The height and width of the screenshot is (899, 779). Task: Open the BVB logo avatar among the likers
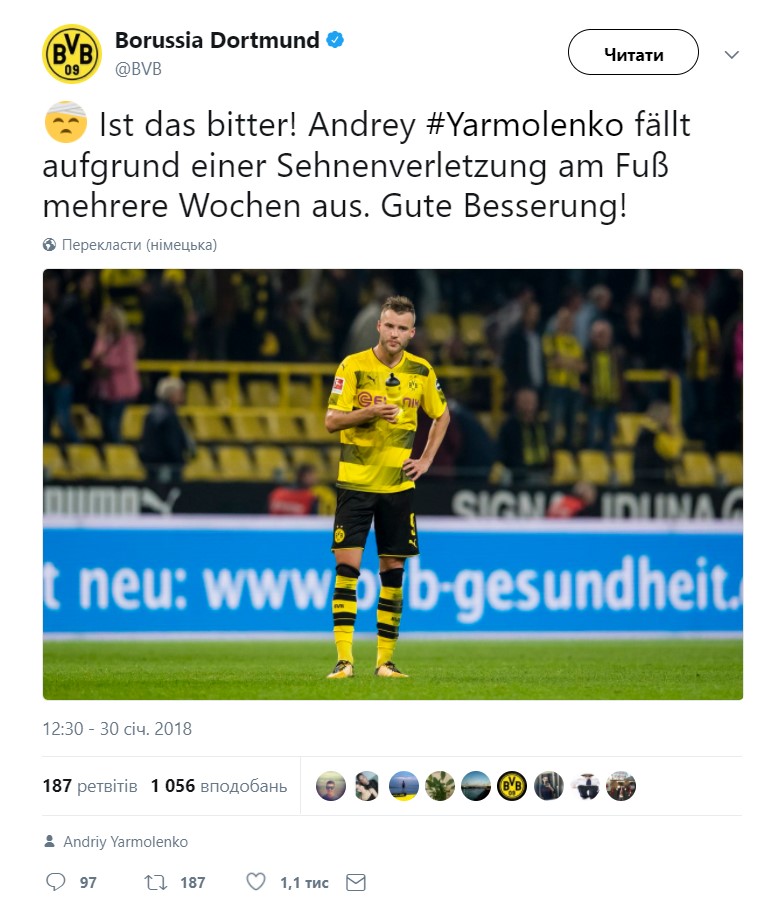(x=512, y=785)
